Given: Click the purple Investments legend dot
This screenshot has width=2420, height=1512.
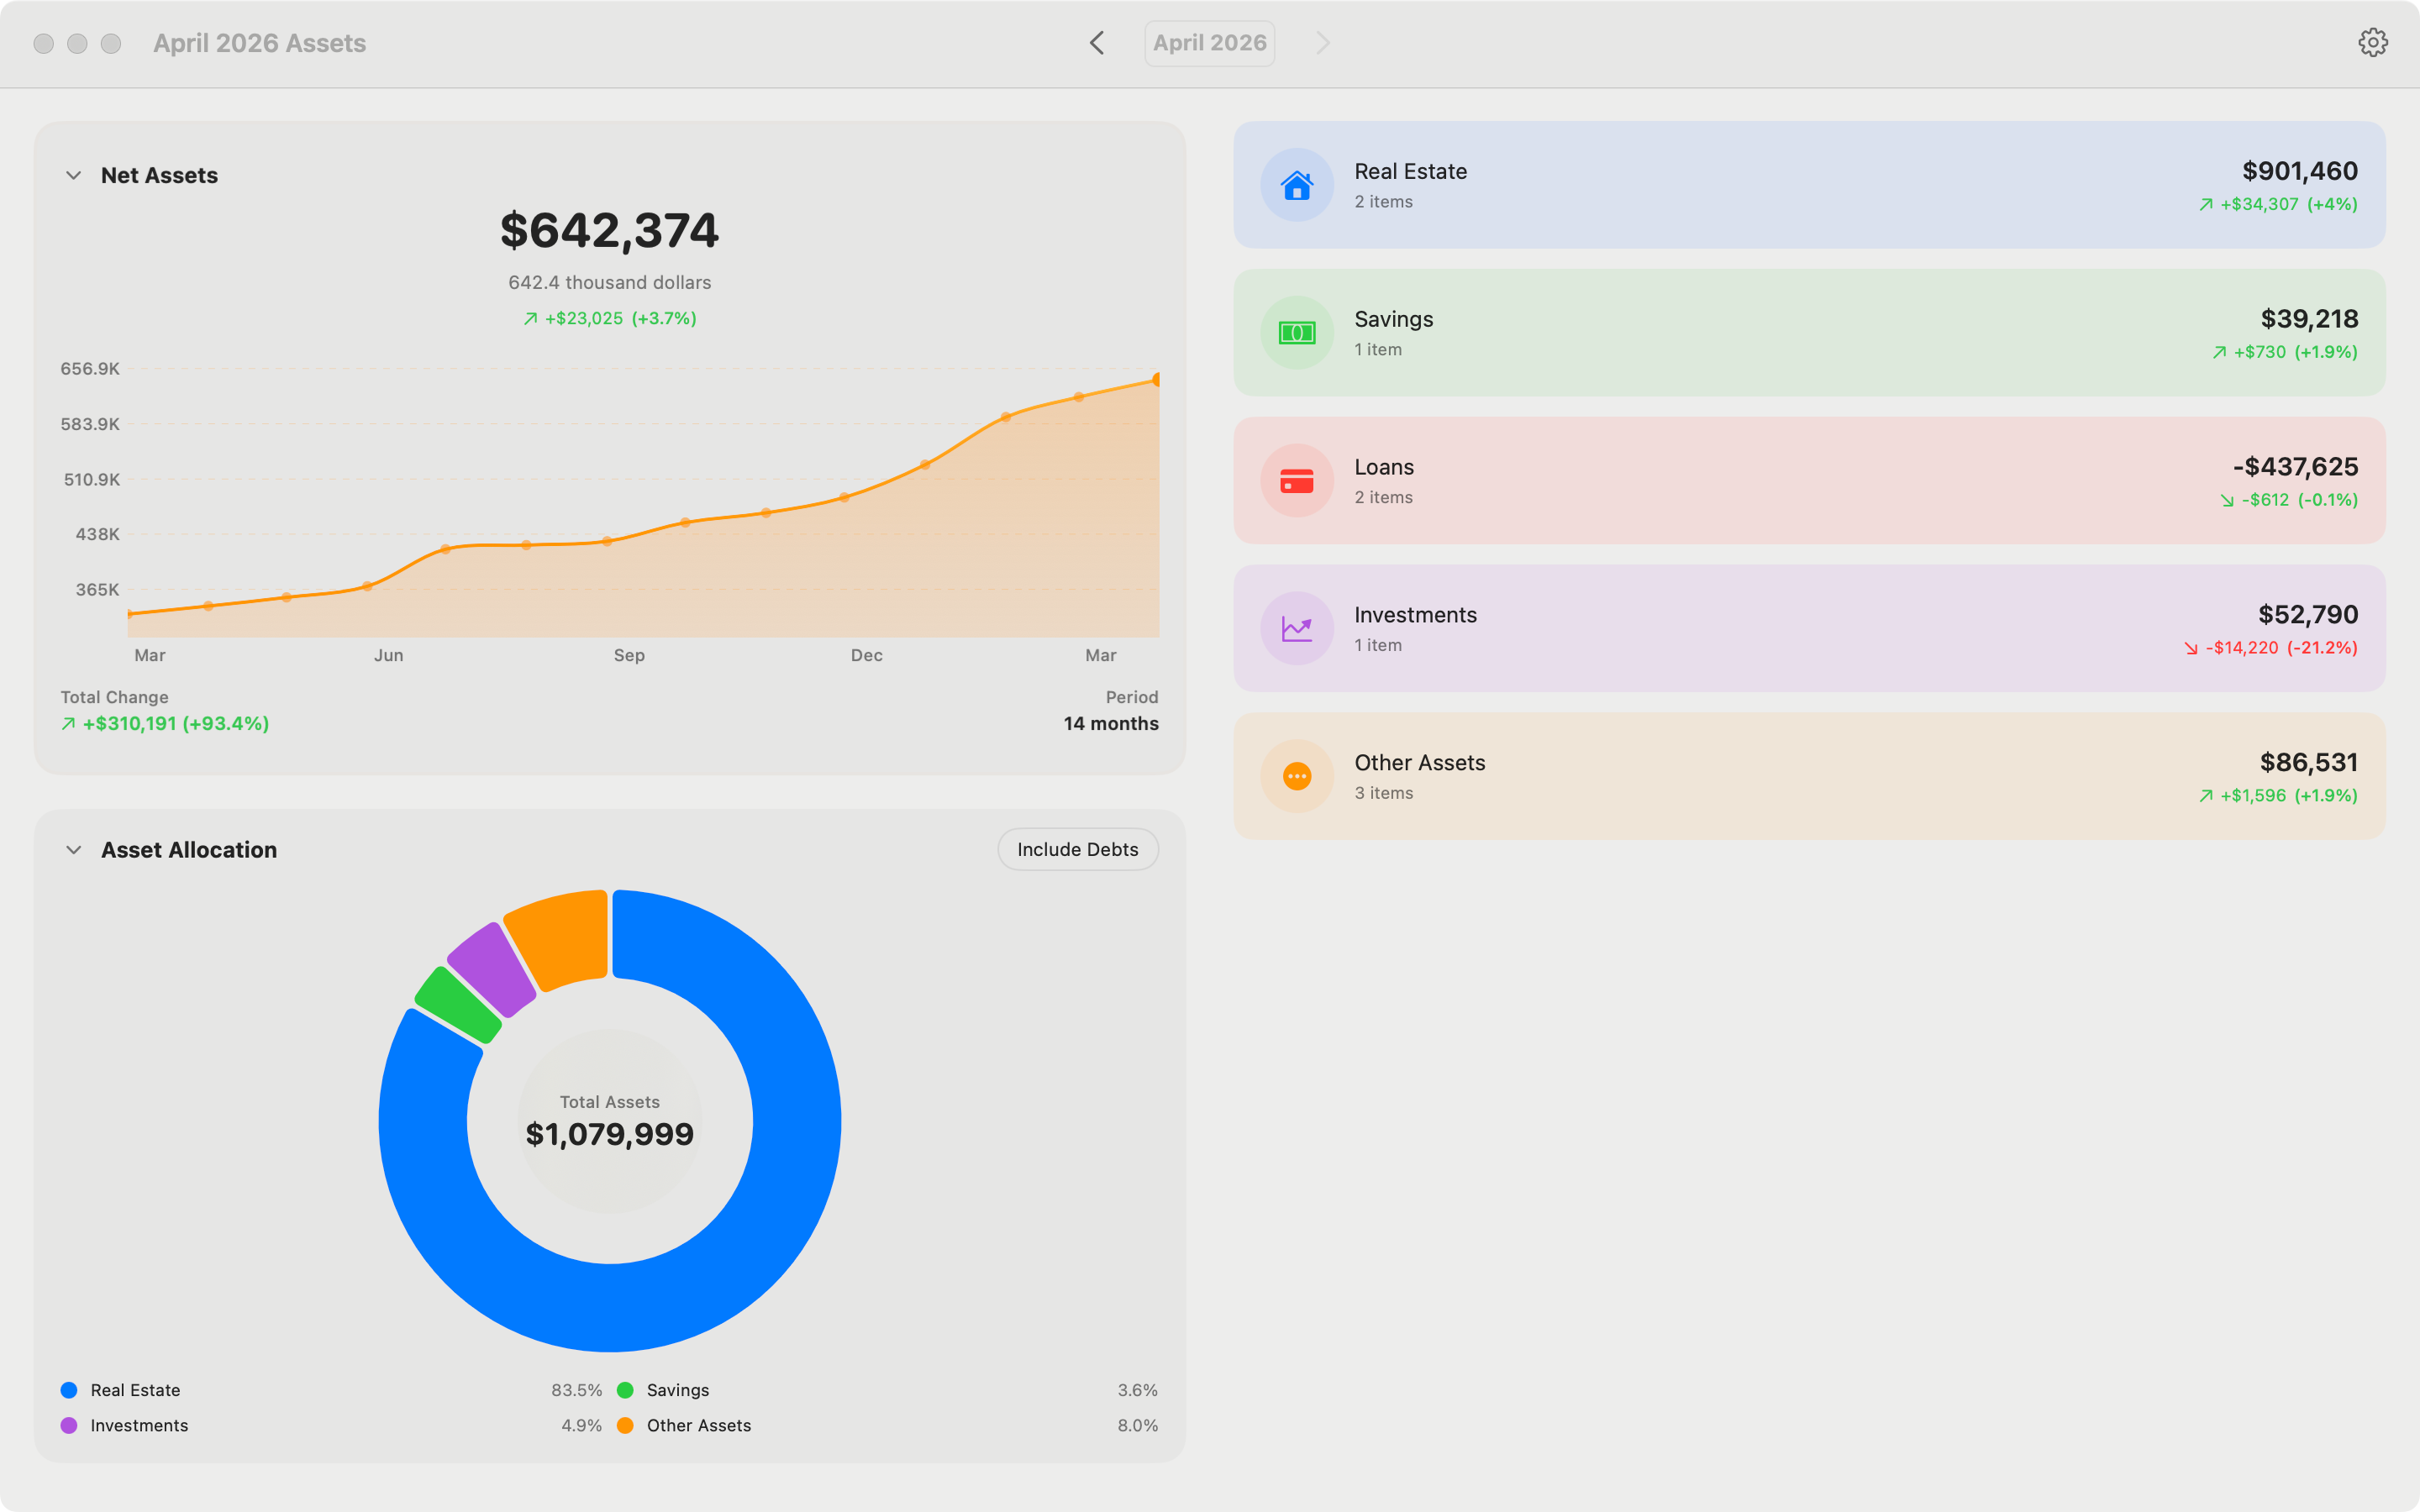Looking at the screenshot, I should tap(69, 1425).
